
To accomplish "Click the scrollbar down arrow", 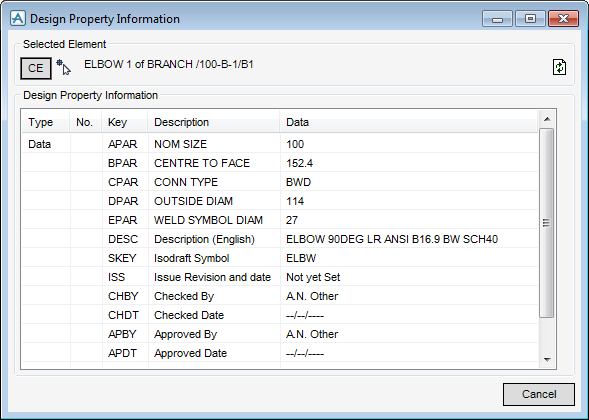I will tap(547, 360).
